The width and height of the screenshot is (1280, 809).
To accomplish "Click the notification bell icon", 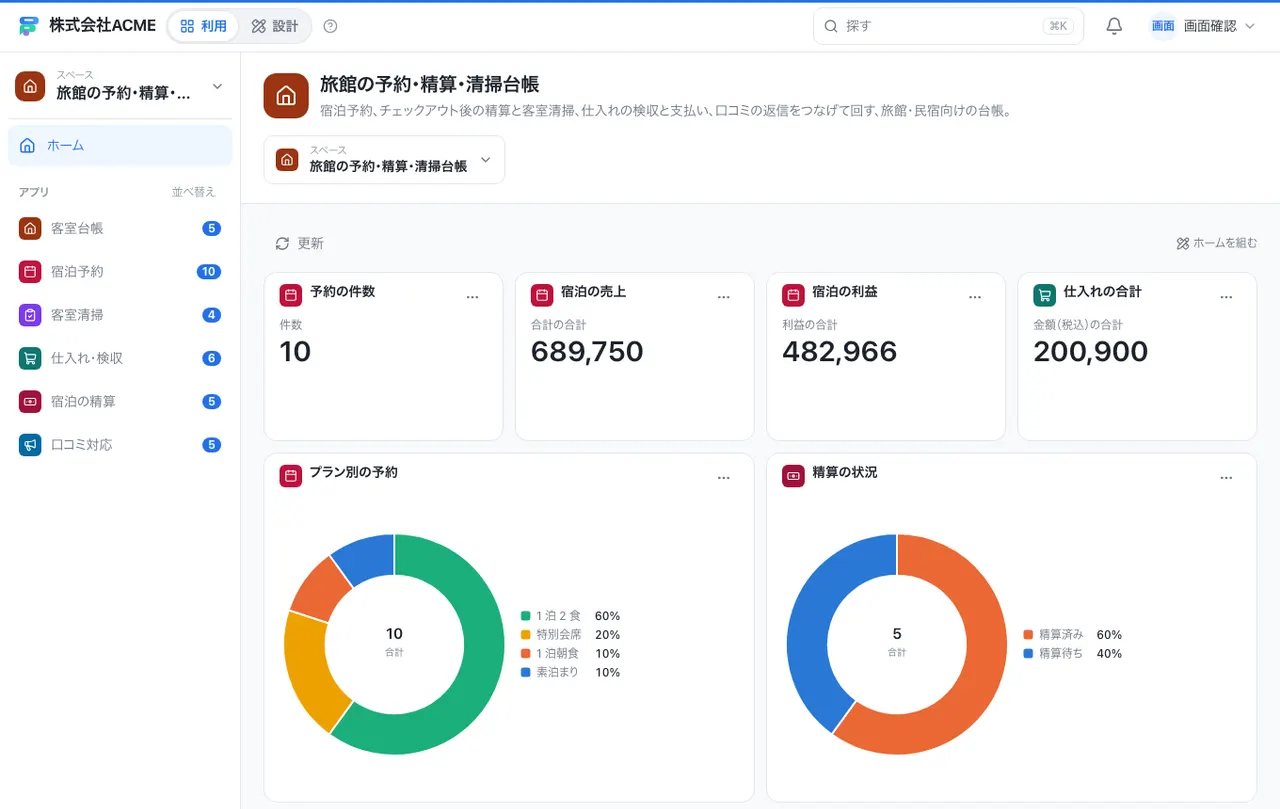I will [1114, 26].
